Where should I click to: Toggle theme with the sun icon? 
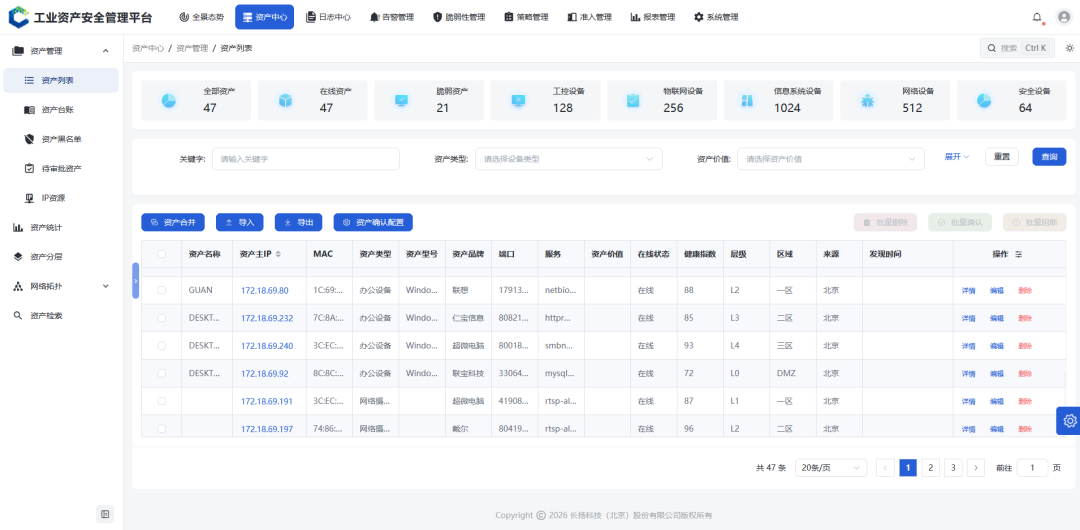[1070, 48]
